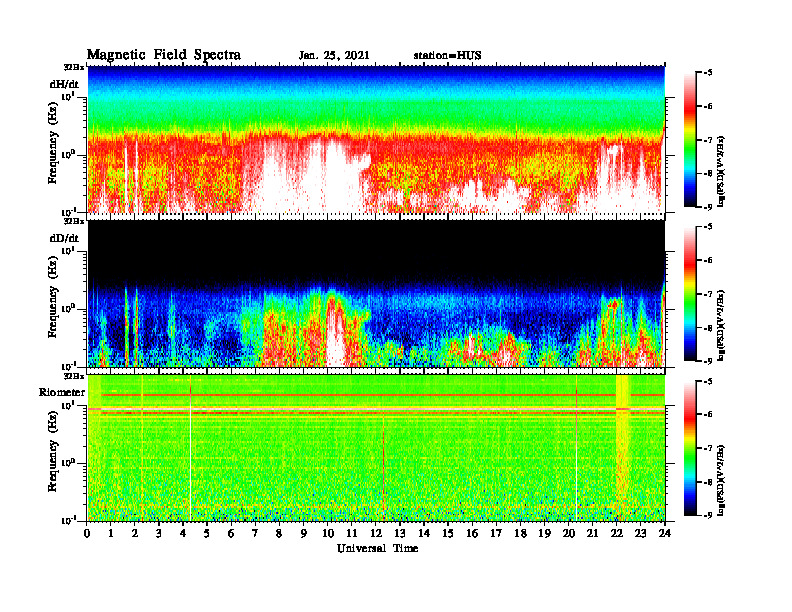792x612 pixels.
Task: Click the color scale bar beside Riometer panel
Action: (690, 448)
